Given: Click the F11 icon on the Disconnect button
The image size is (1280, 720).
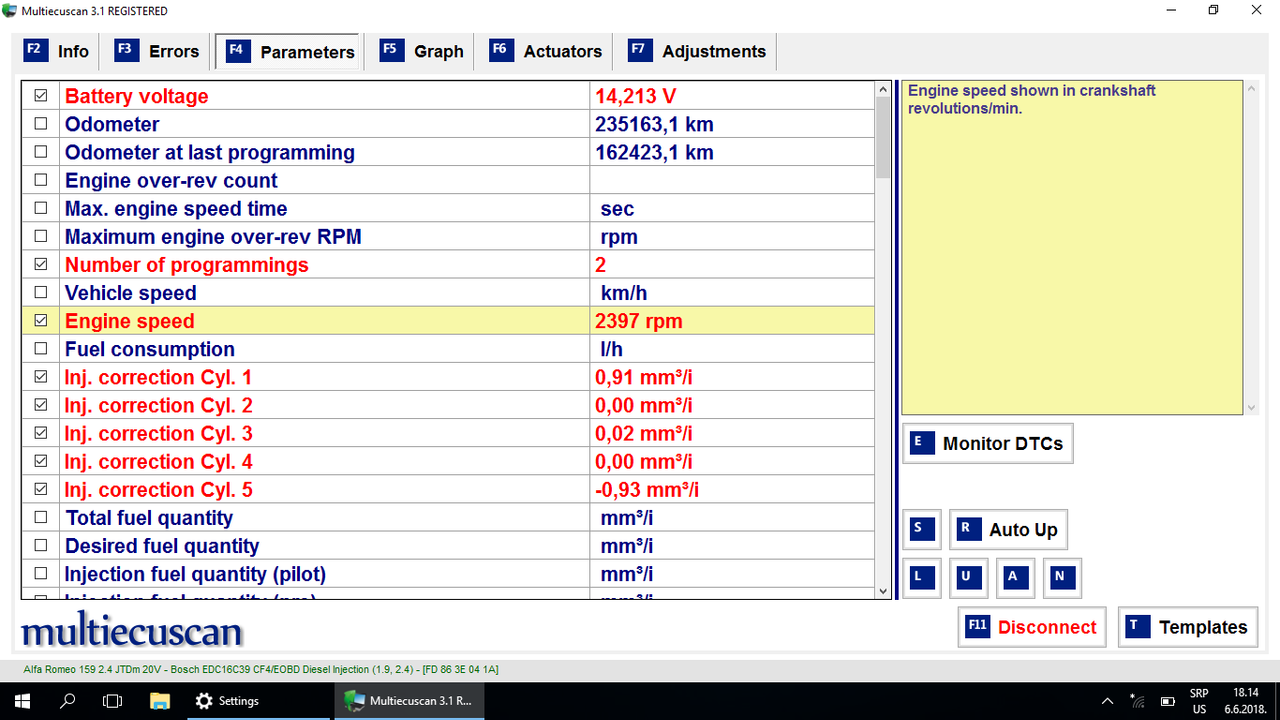Looking at the screenshot, I should 976,627.
